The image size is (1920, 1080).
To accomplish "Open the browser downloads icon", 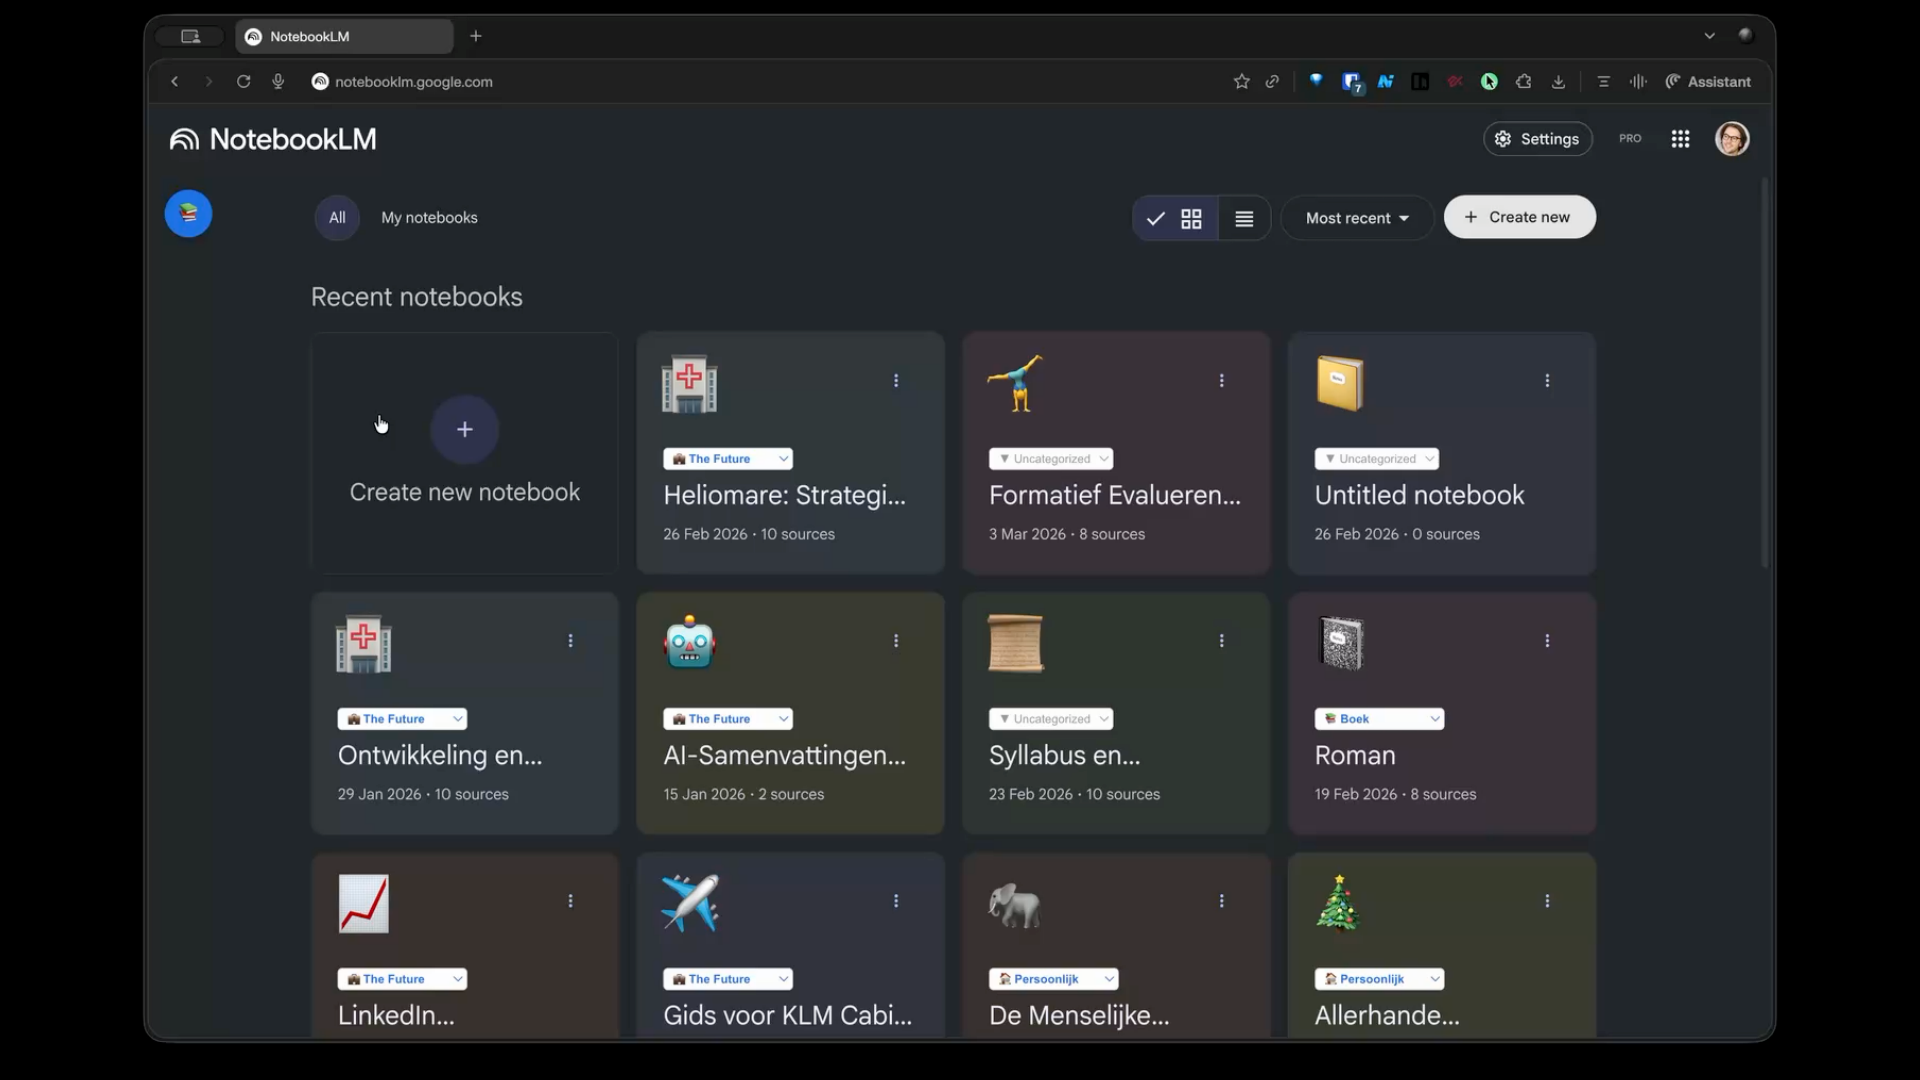I will tap(1558, 82).
